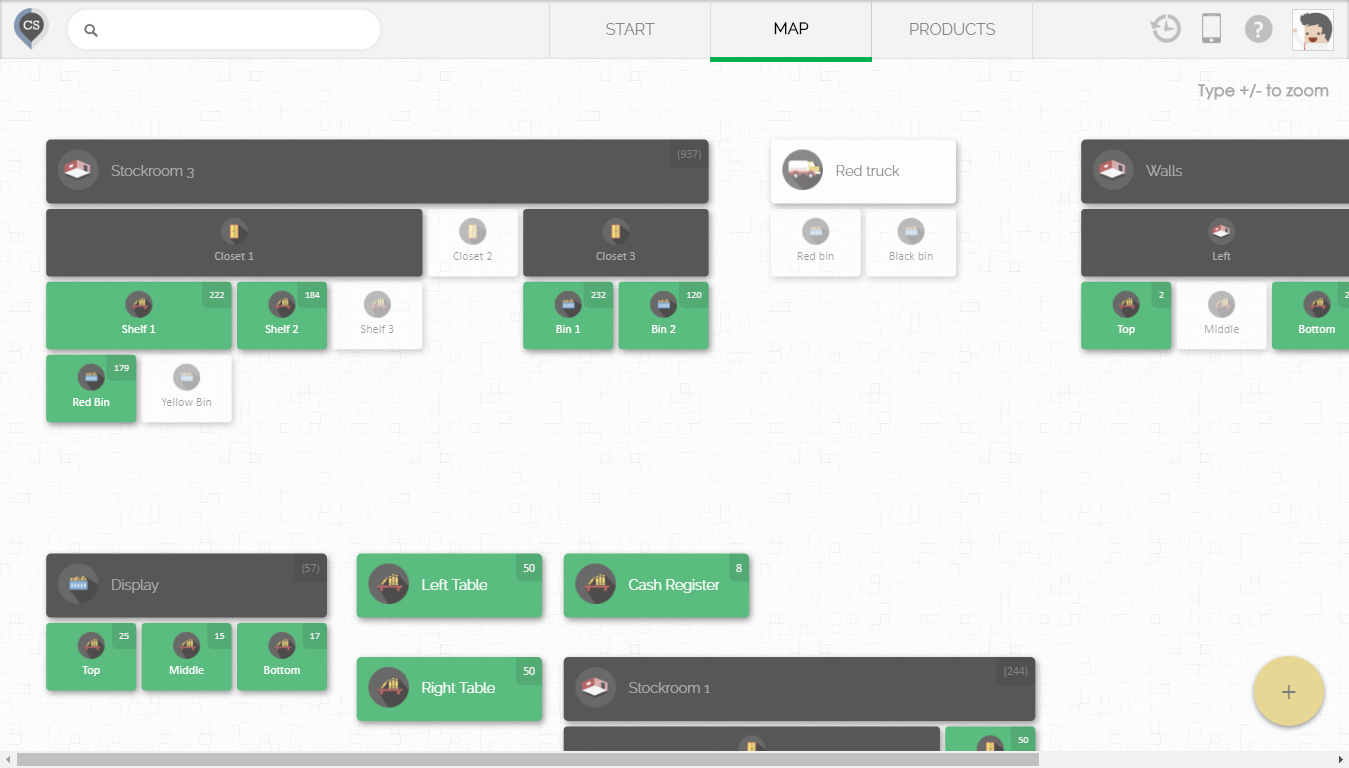Select the Stockroom 1 header
The image size is (1349, 768).
click(798, 688)
